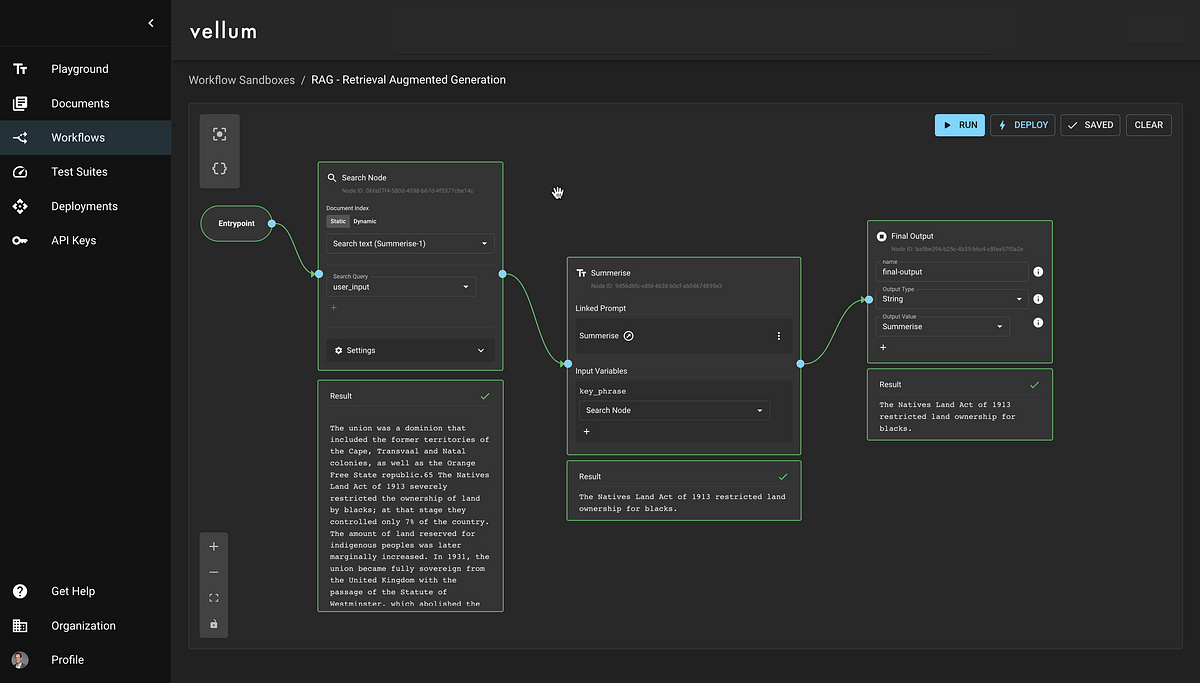Viewport: 1200px width, 683px height.
Task: Click the Deployments icon in sidebar
Action: click(x=20, y=206)
